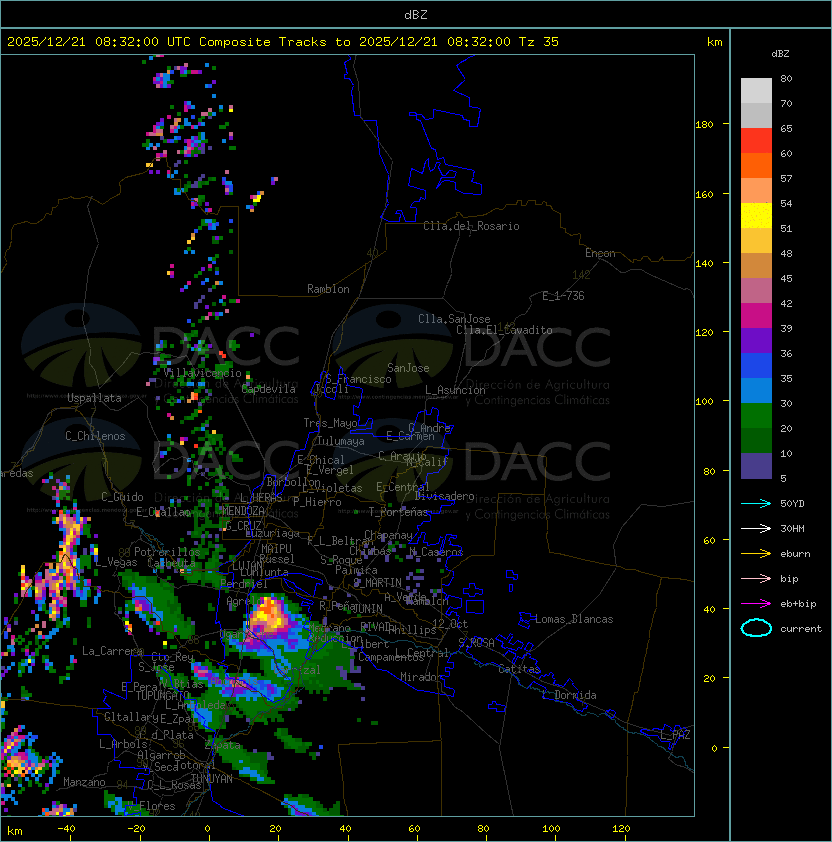Click the TUNUYAN map label
Screen dimensions: 832x842
tap(212, 779)
